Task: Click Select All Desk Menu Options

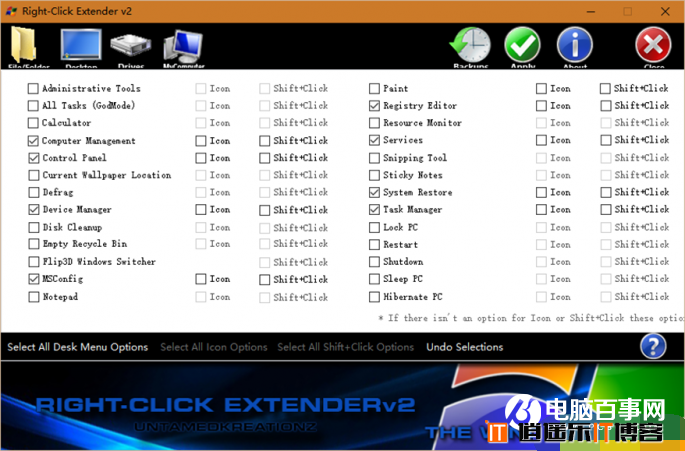Action: (x=78, y=347)
